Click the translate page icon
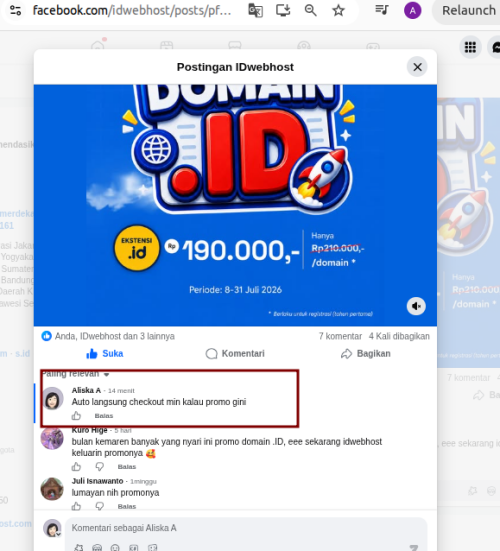The height and width of the screenshot is (551, 500). [255, 11]
